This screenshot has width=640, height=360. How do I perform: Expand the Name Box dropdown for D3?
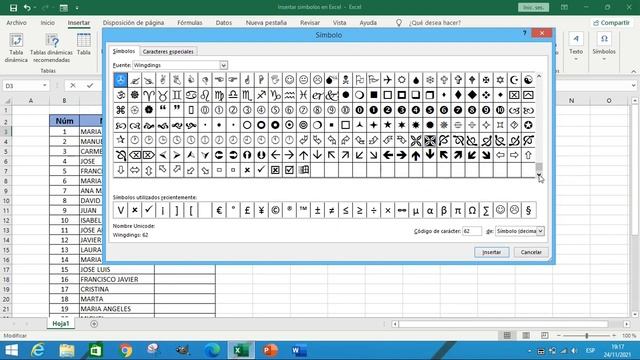click(x=44, y=85)
